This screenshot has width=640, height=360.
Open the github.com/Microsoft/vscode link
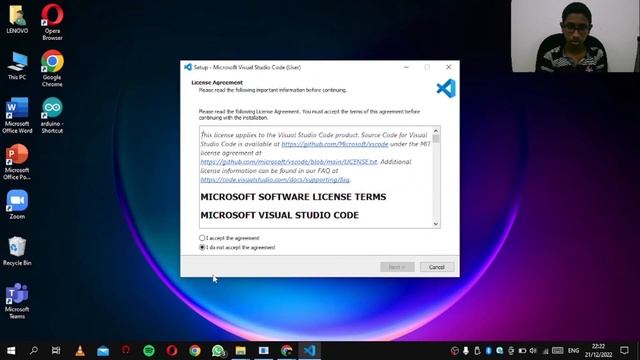(x=335, y=144)
